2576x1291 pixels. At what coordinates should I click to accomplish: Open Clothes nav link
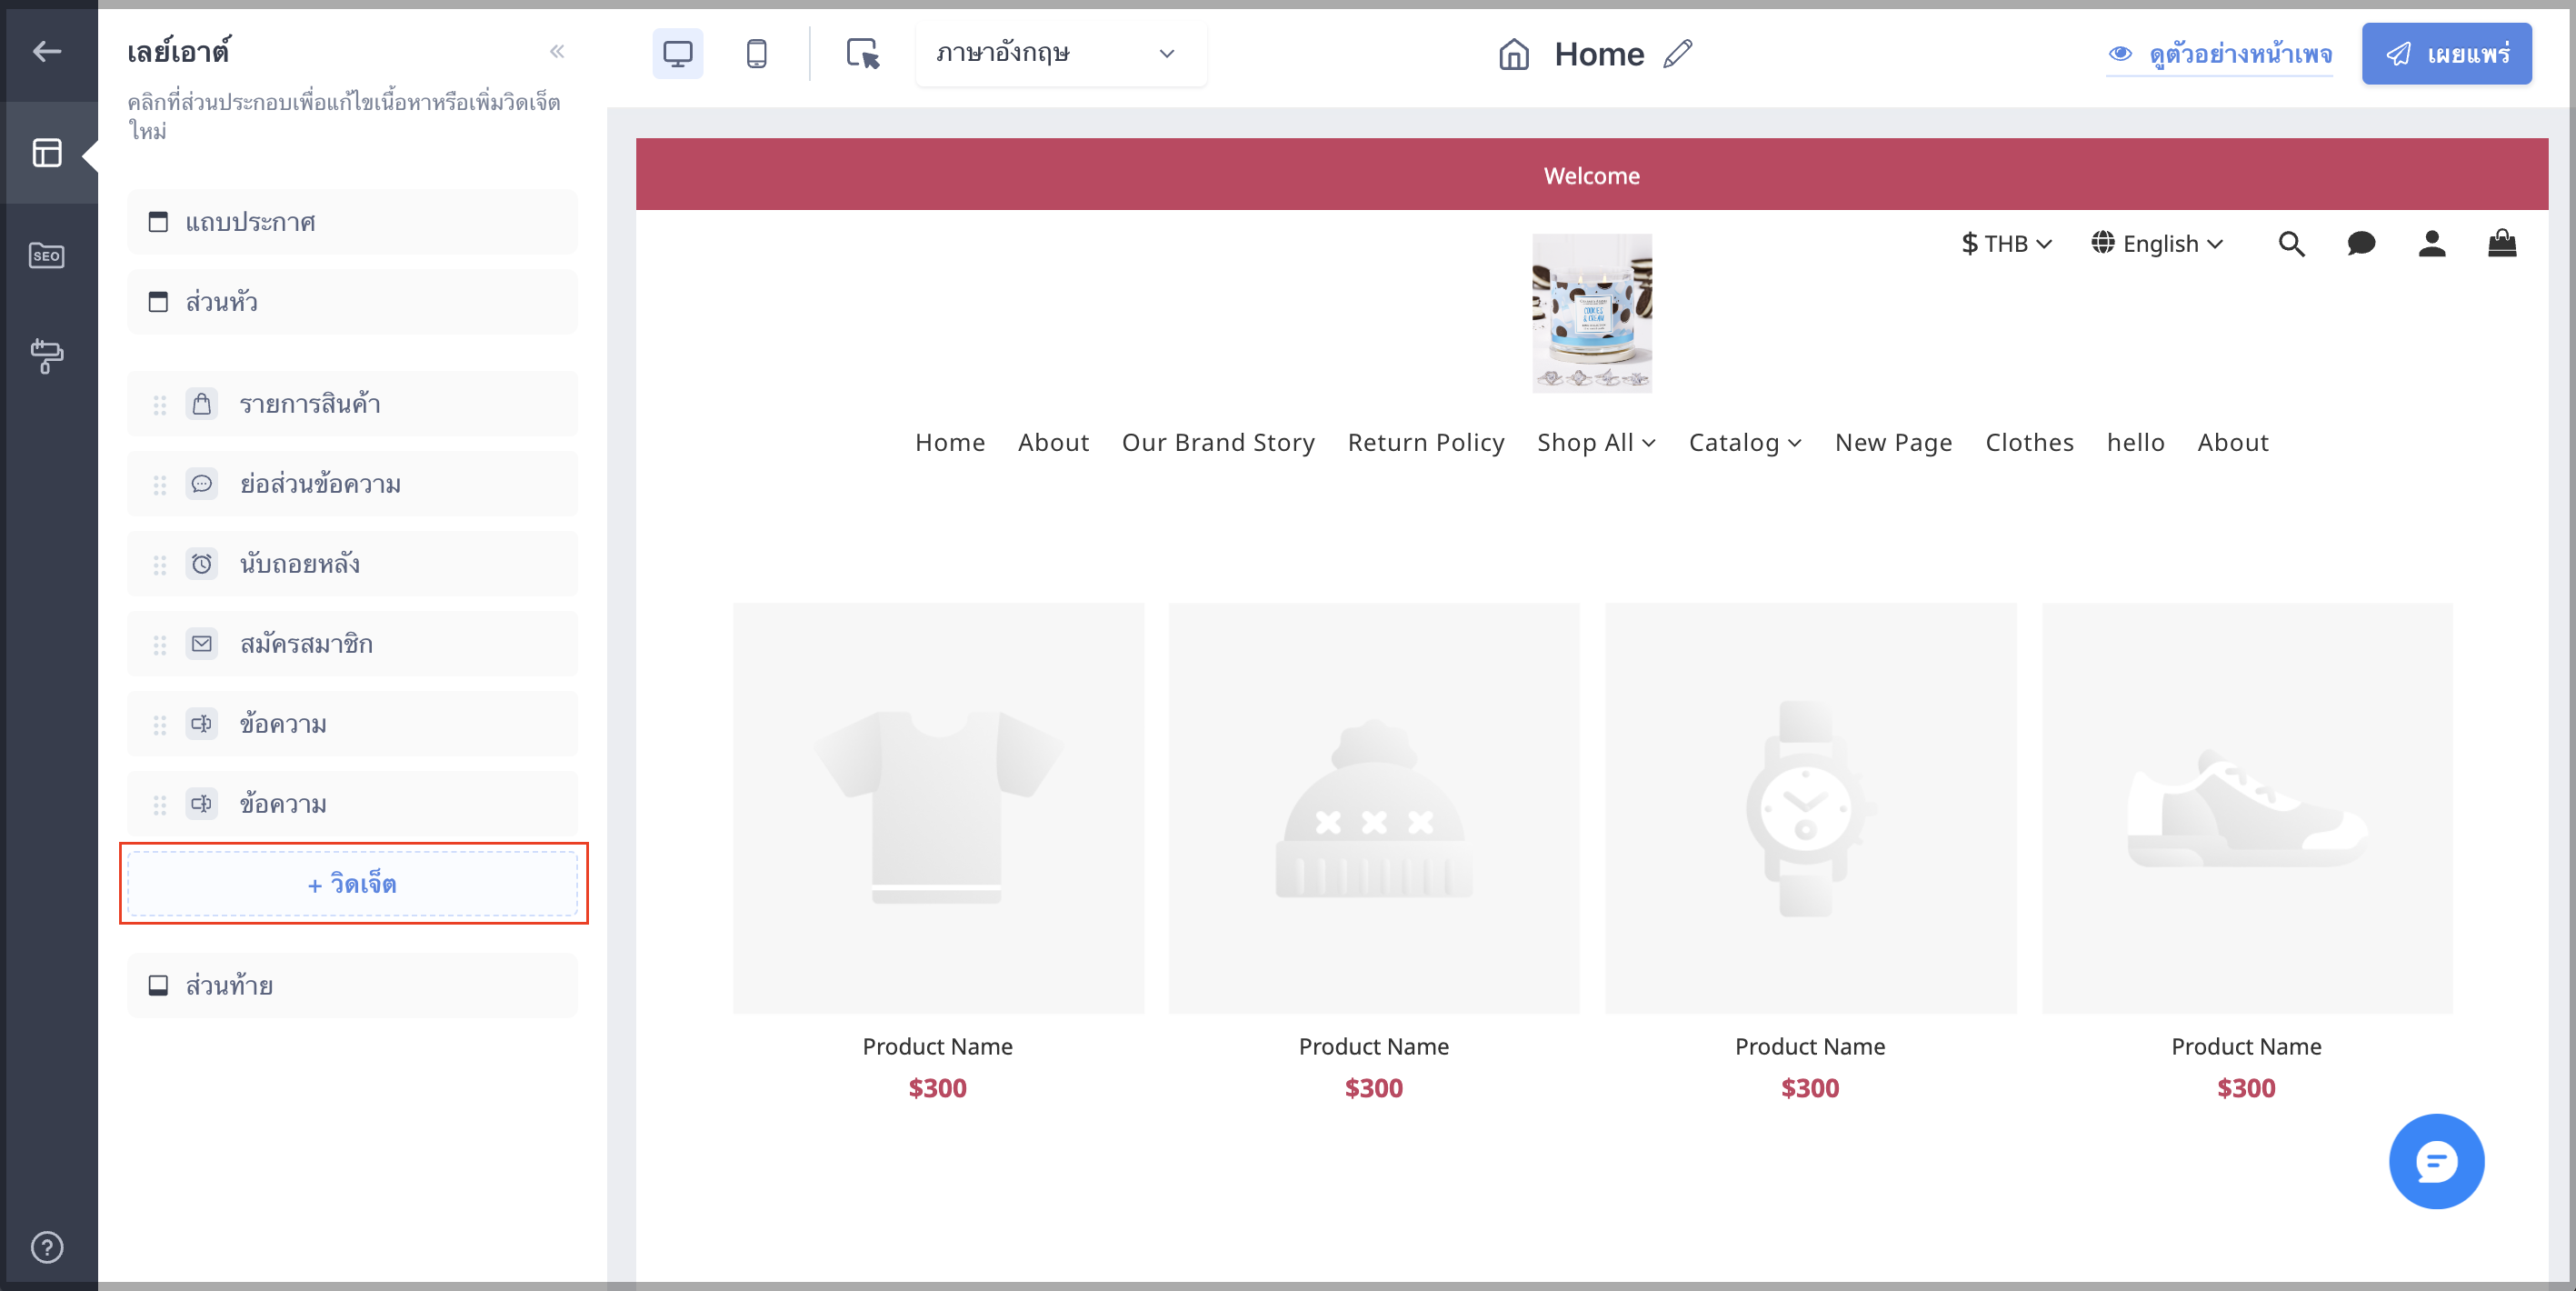[x=2029, y=442]
